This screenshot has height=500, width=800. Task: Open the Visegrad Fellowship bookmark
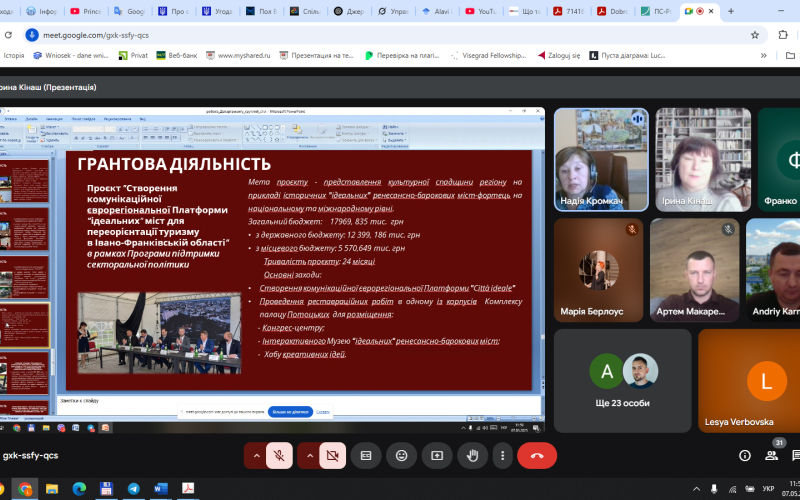[x=488, y=56]
